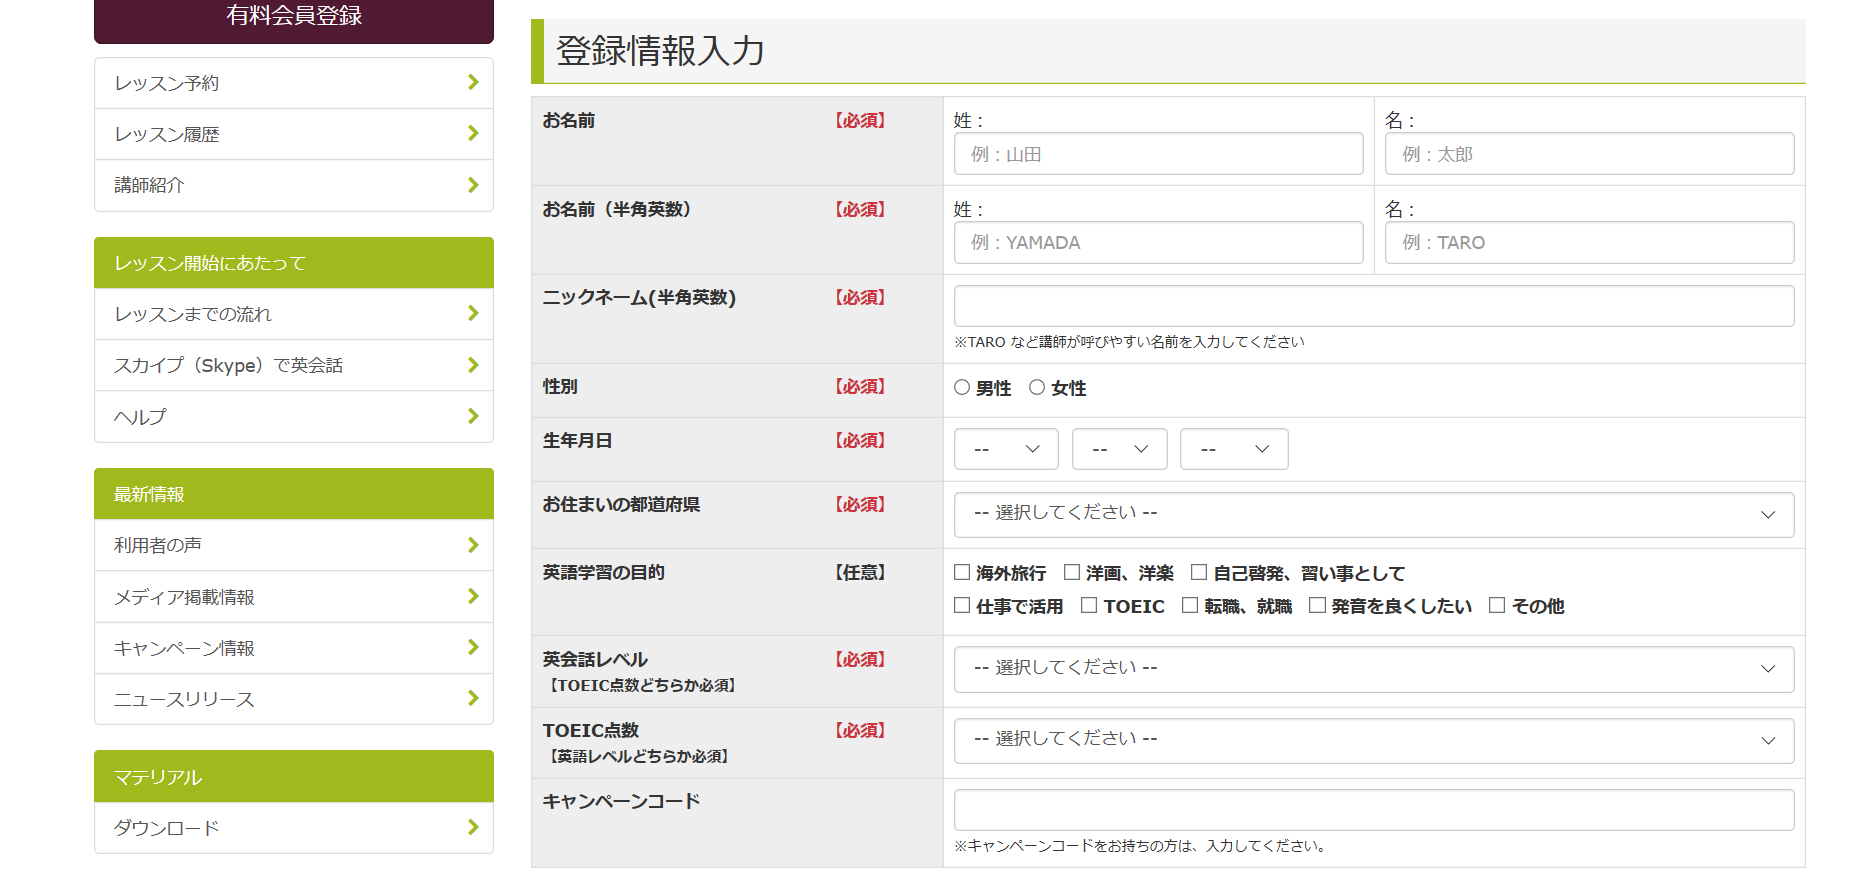The image size is (1864, 894).
Task: Open the お住まいの都道府県 dropdown
Action: pyautogui.click(x=1373, y=515)
